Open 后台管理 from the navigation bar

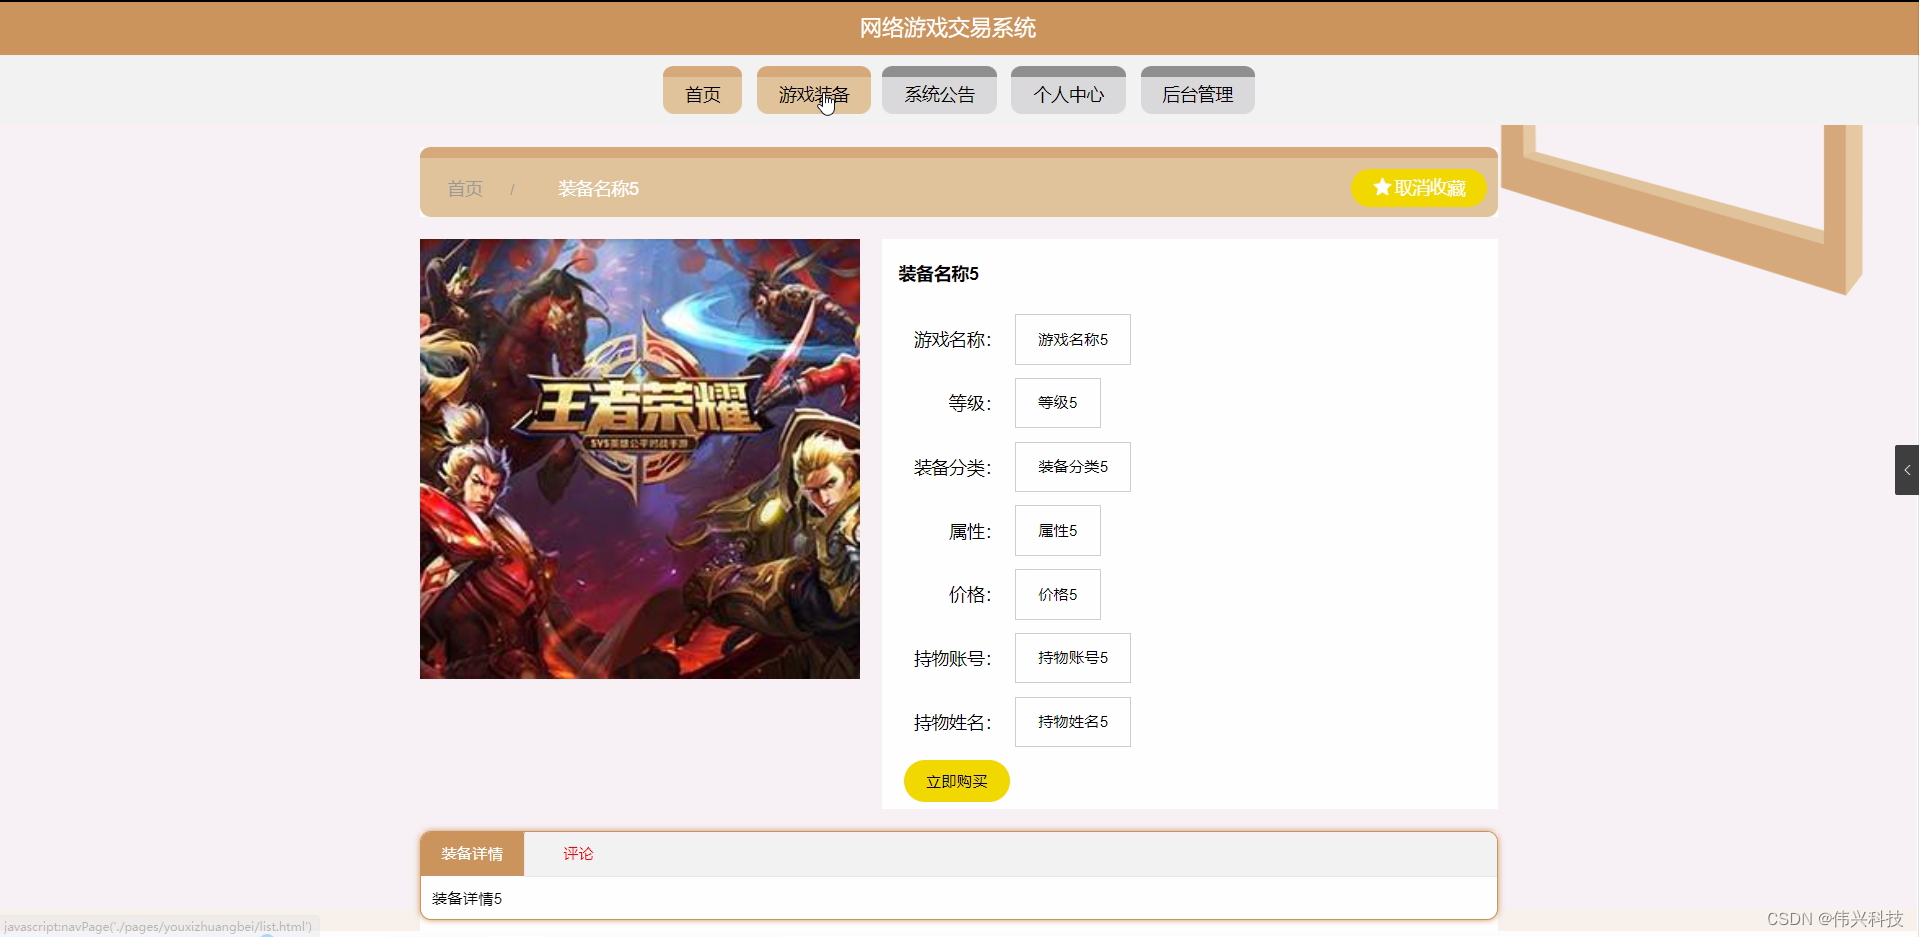[x=1197, y=91]
